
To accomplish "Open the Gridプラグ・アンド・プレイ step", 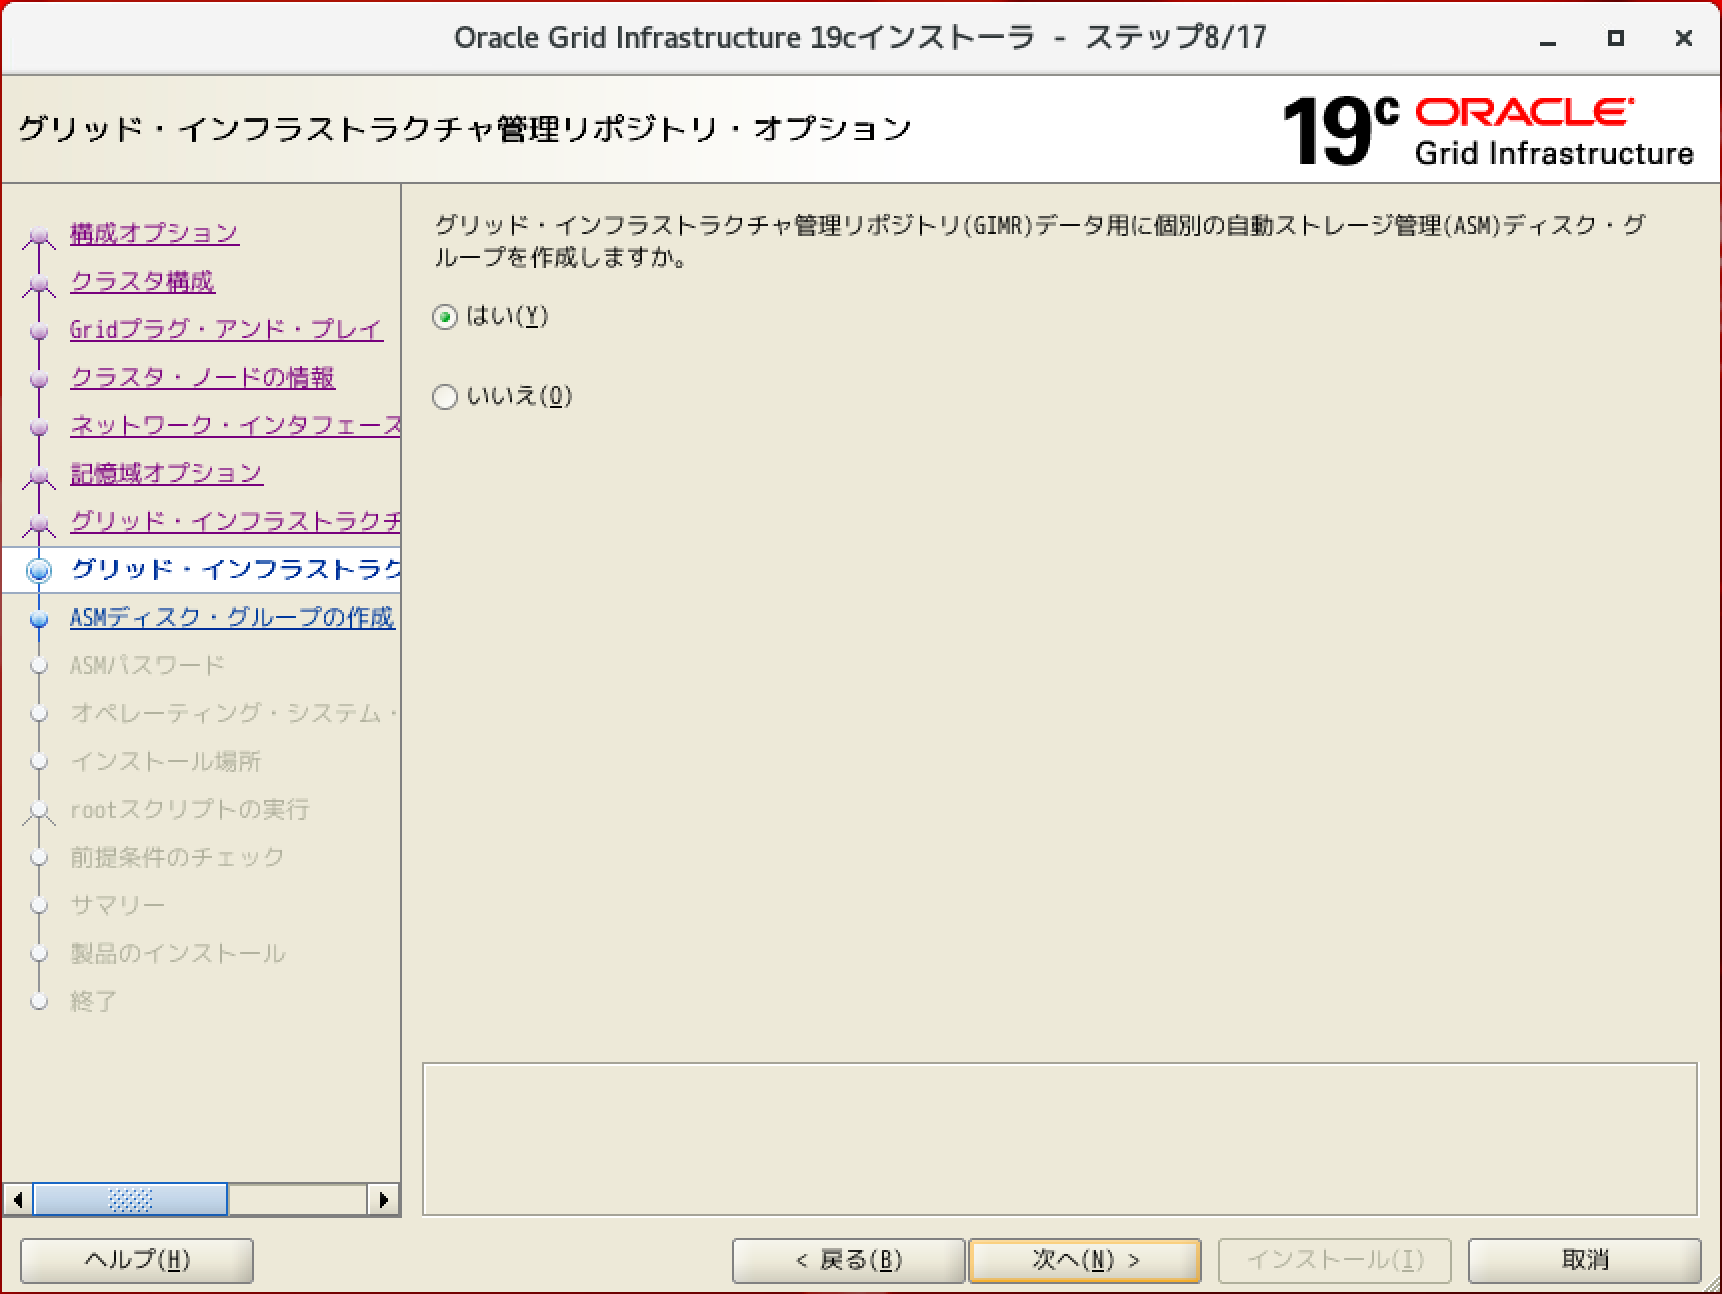I will tap(226, 329).
